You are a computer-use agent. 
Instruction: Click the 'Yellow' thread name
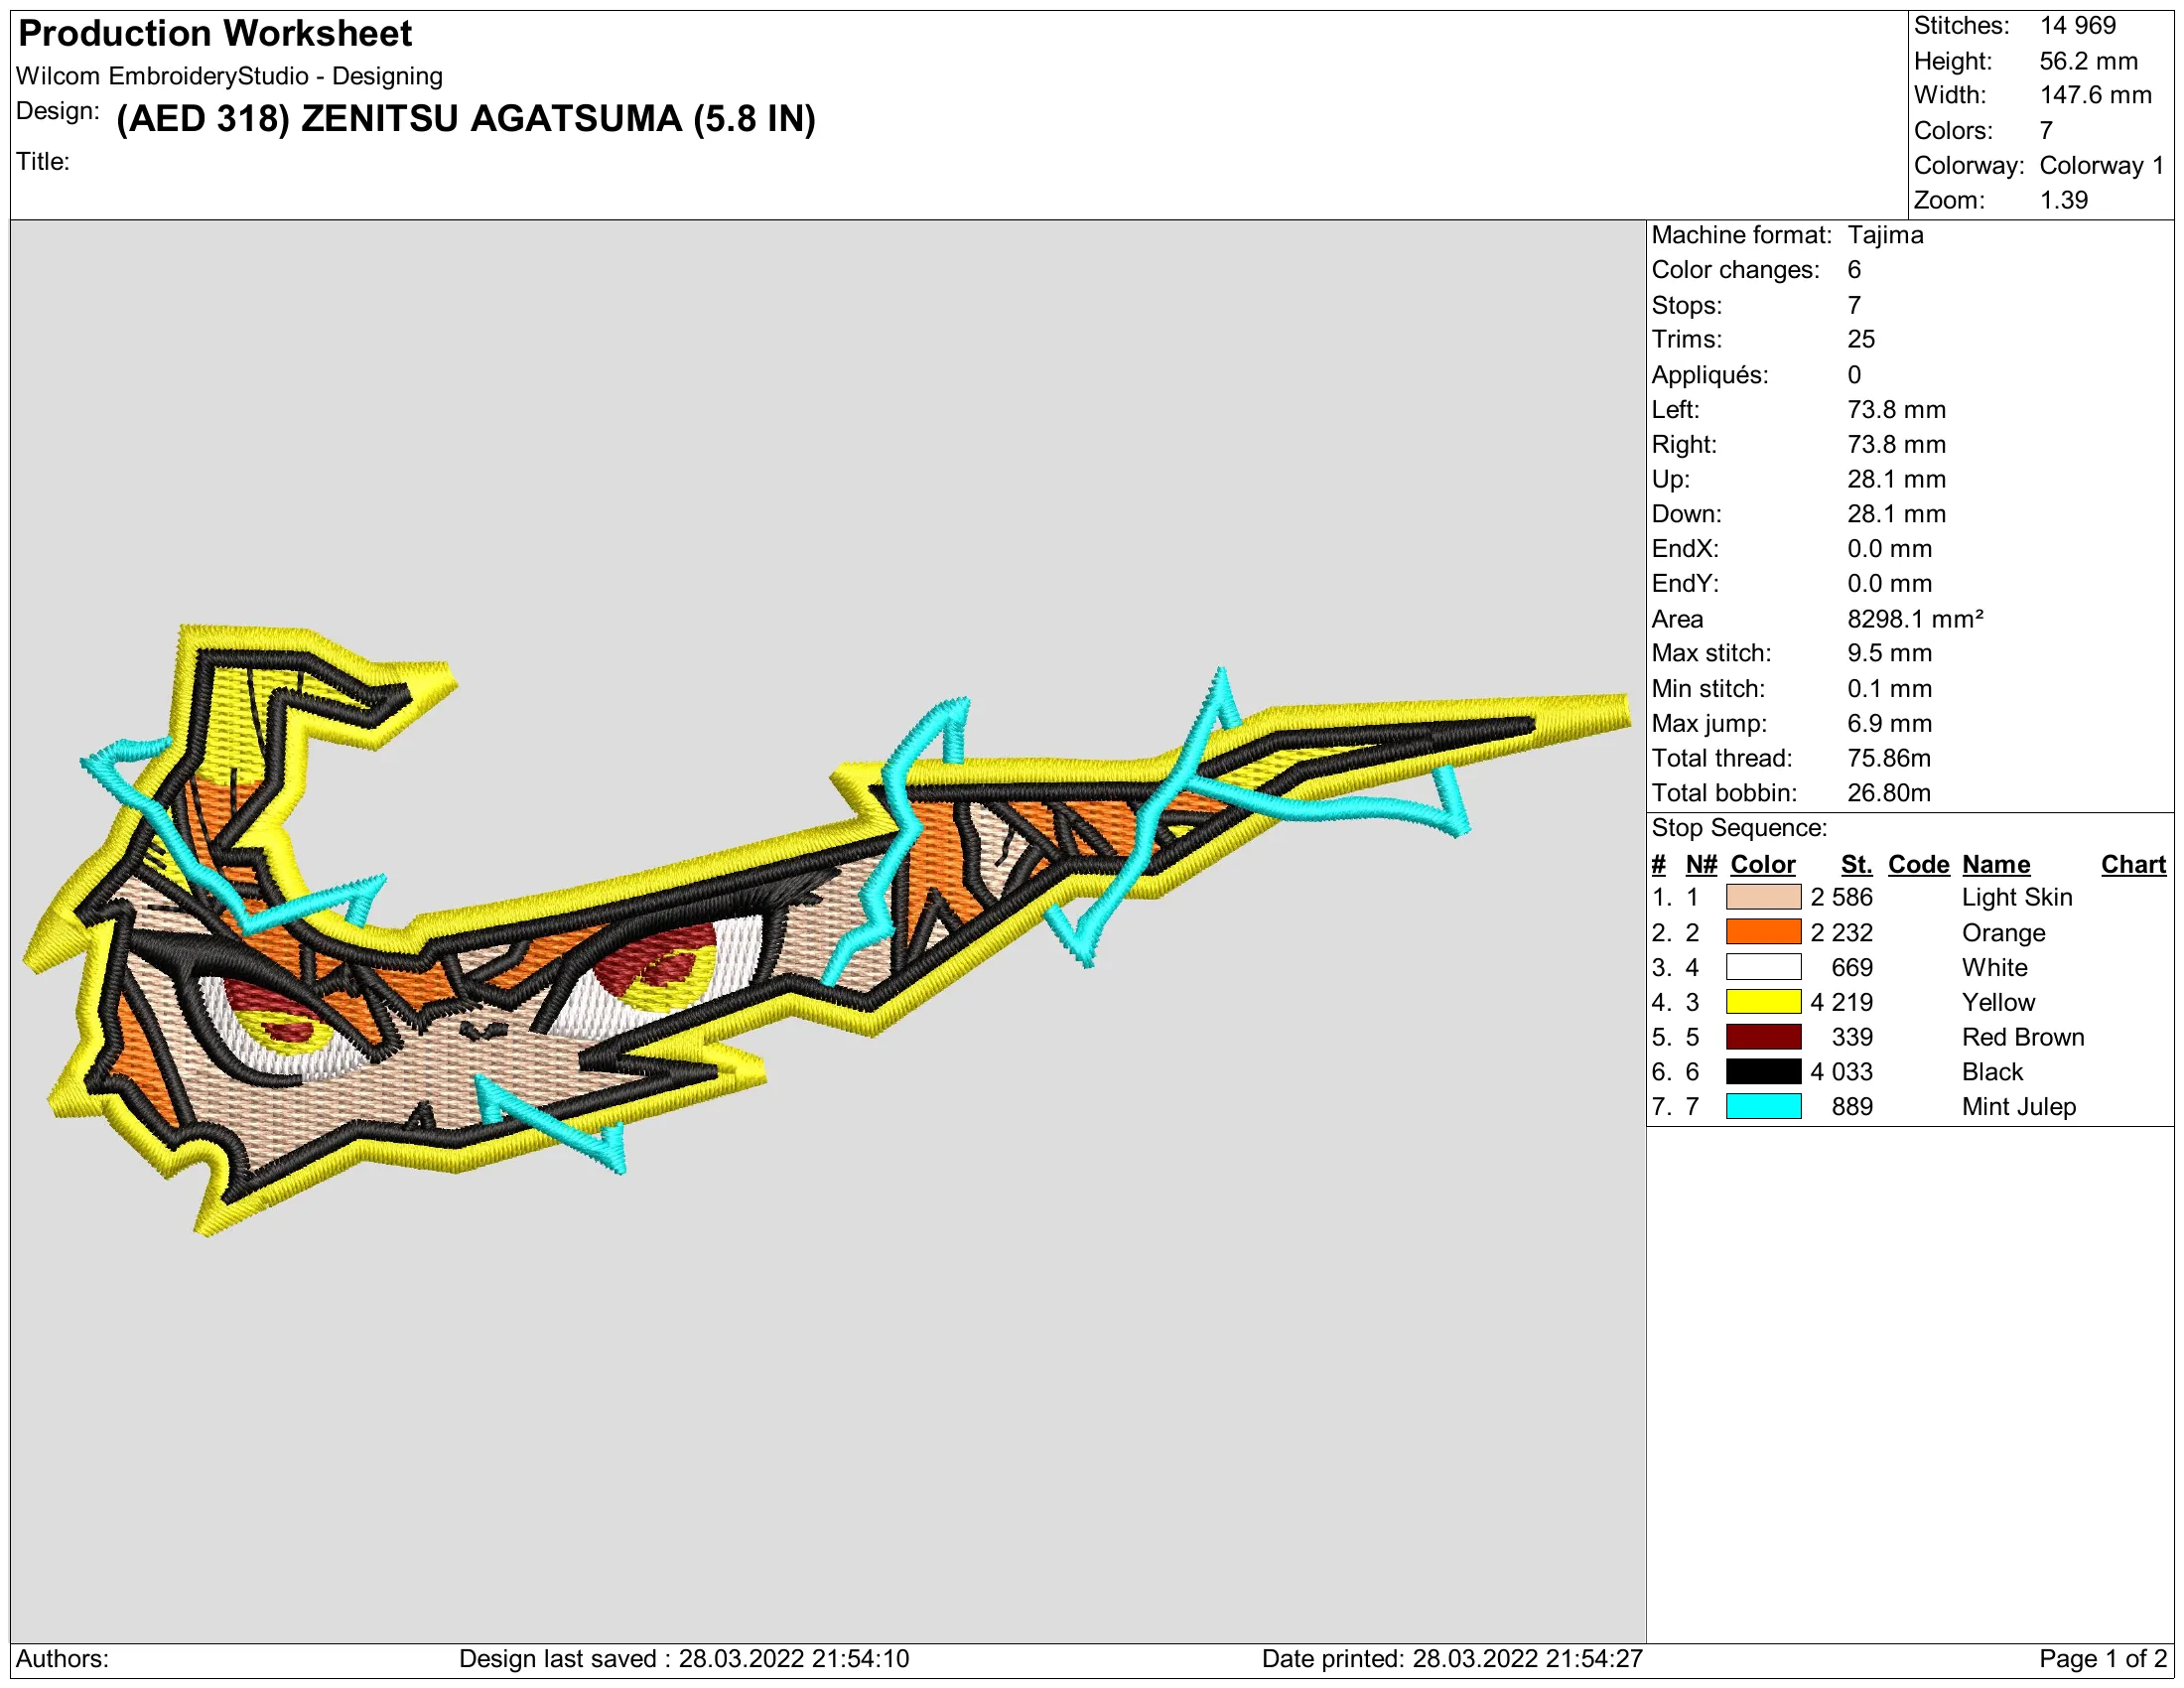click(x=1998, y=1002)
